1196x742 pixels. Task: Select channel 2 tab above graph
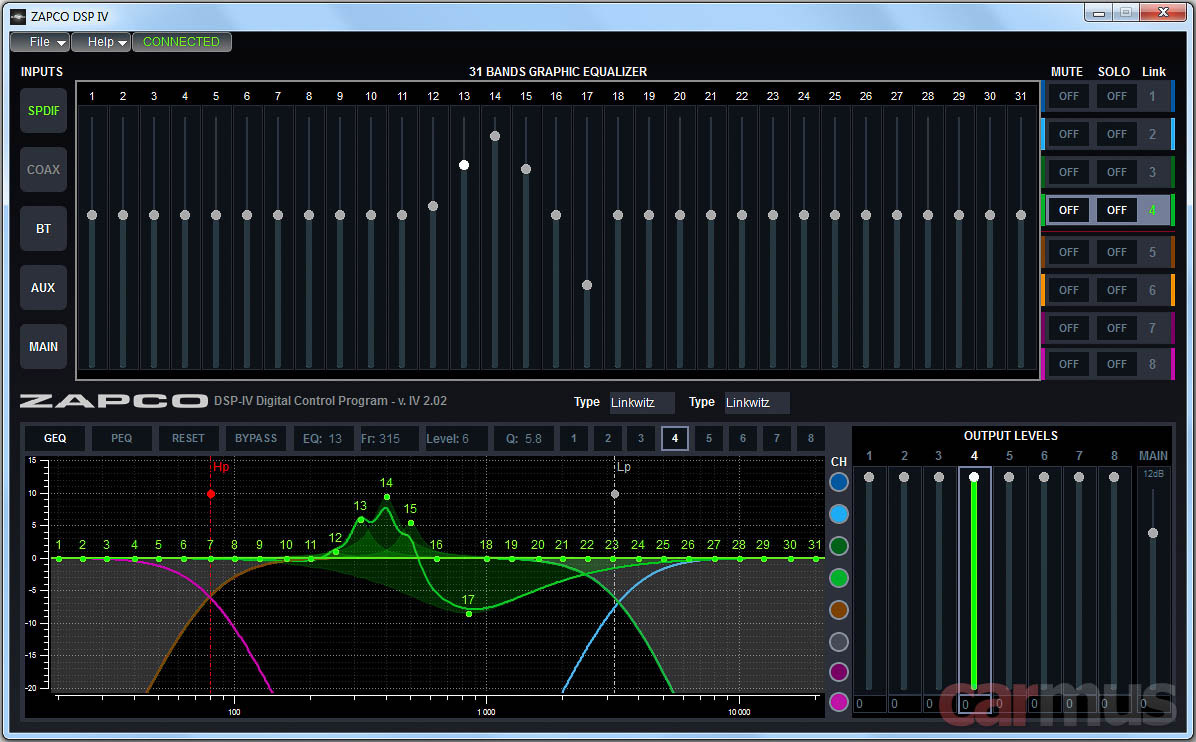click(608, 438)
